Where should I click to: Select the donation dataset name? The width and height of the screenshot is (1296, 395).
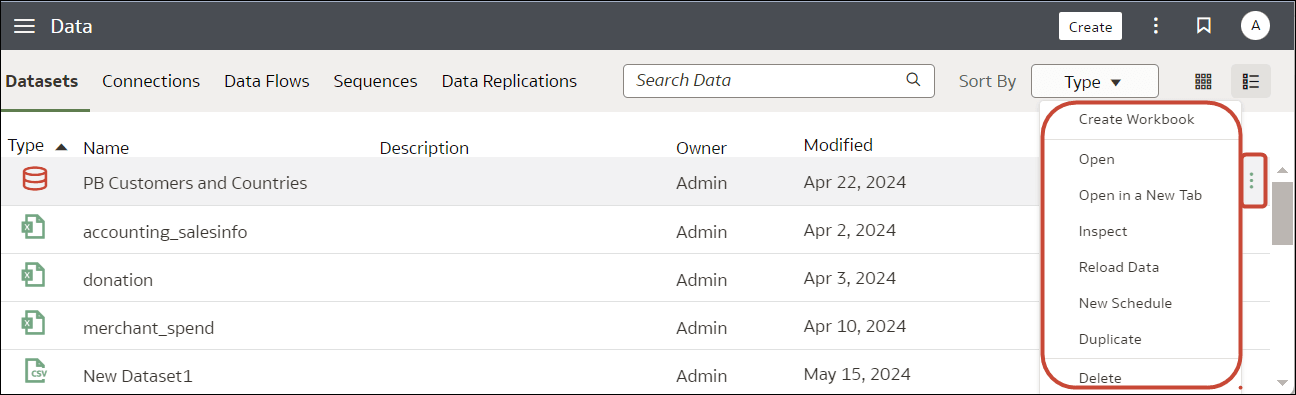point(118,280)
